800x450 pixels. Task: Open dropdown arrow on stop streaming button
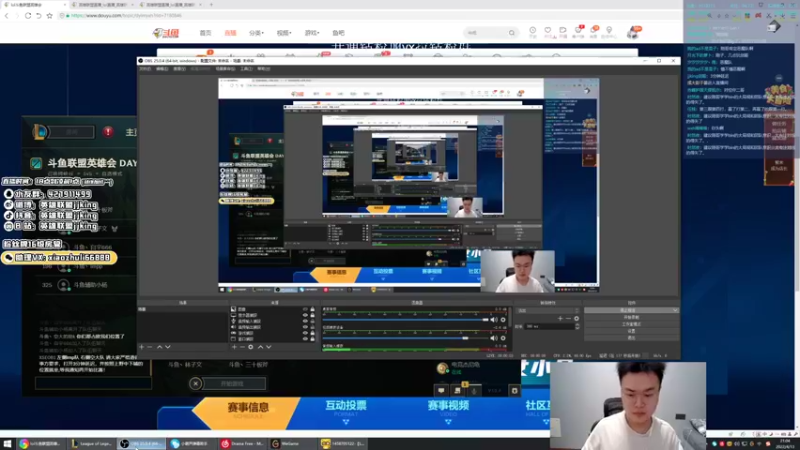coord(675,310)
